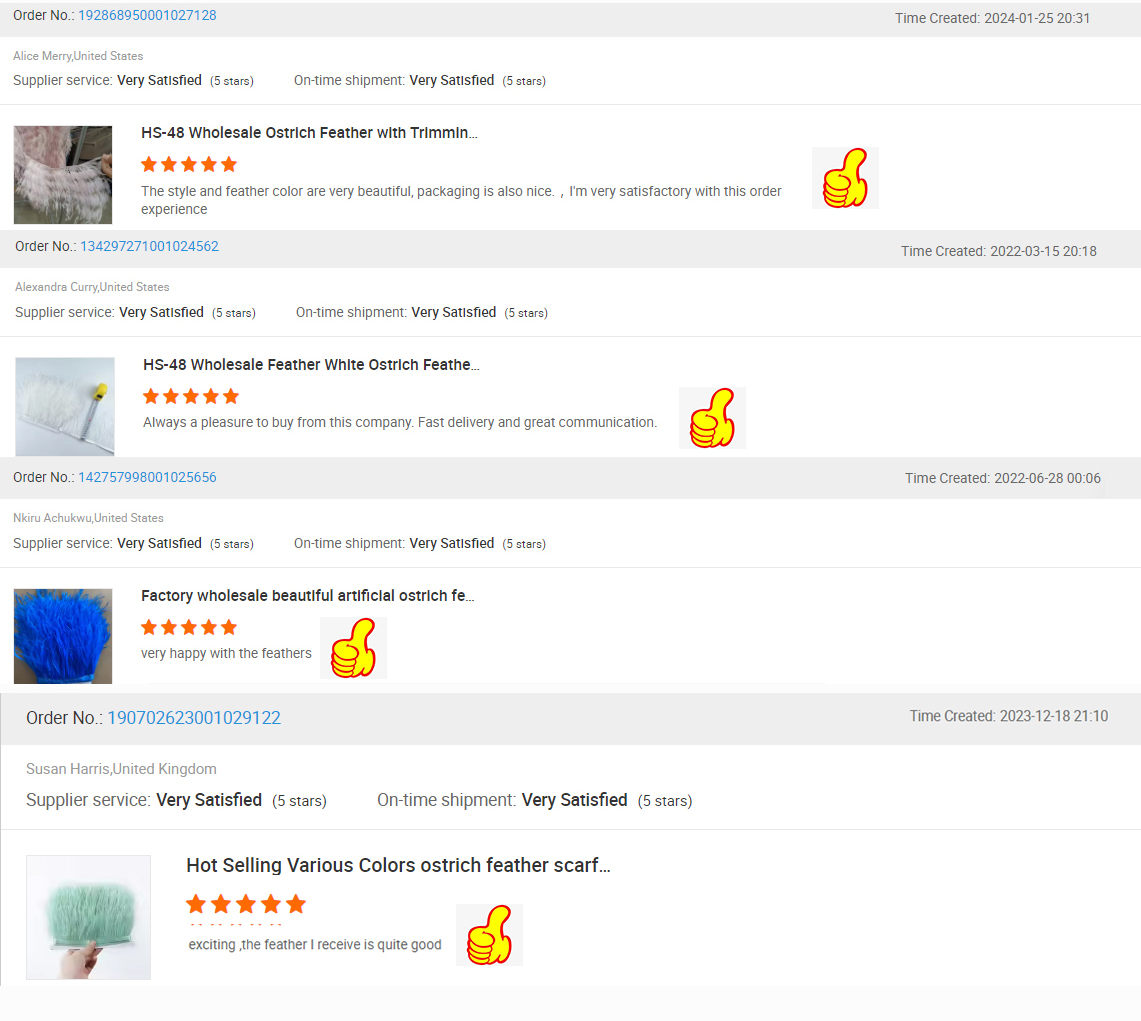
Task: Click thumbs-up icon beside 'very happy with the feathers'
Action: (x=353, y=648)
